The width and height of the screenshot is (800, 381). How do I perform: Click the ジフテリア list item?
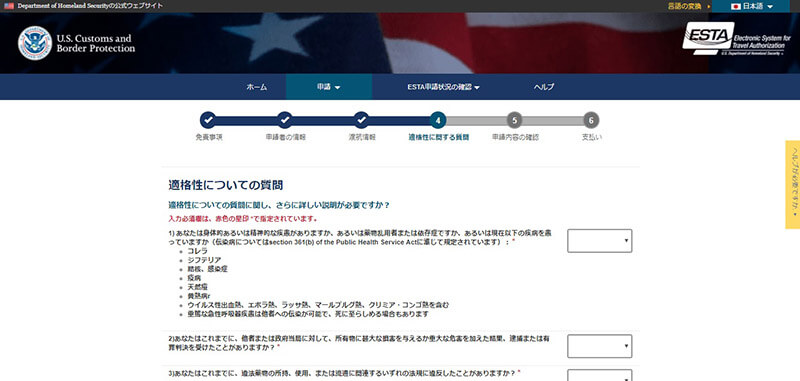[204, 260]
